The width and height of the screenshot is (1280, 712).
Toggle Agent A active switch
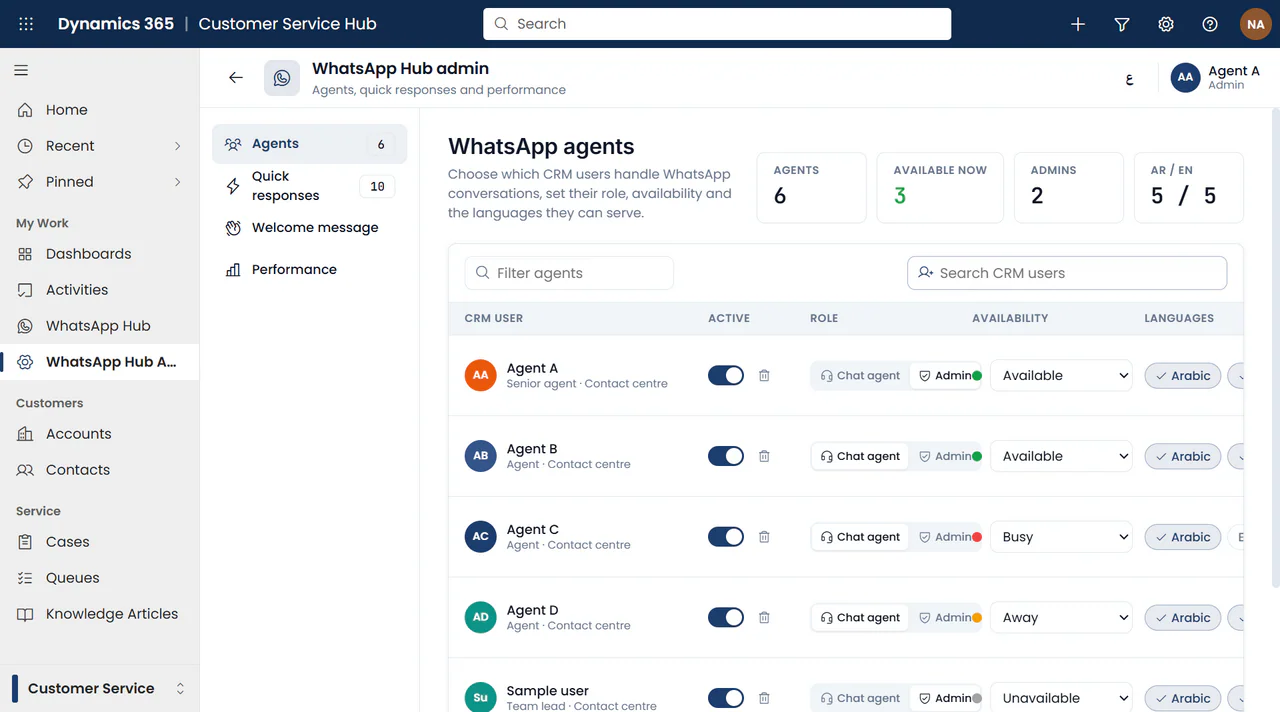(726, 376)
